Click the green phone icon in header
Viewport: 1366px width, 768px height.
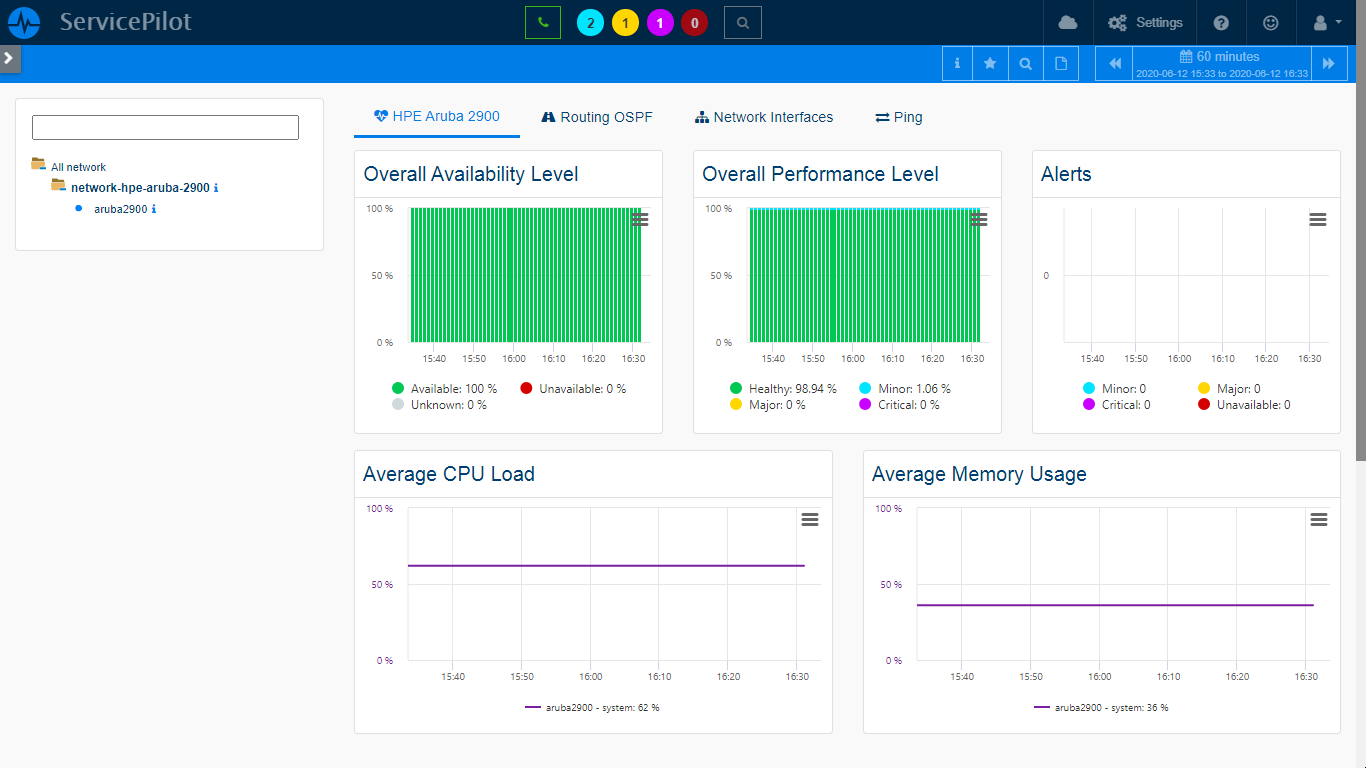coord(542,22)
